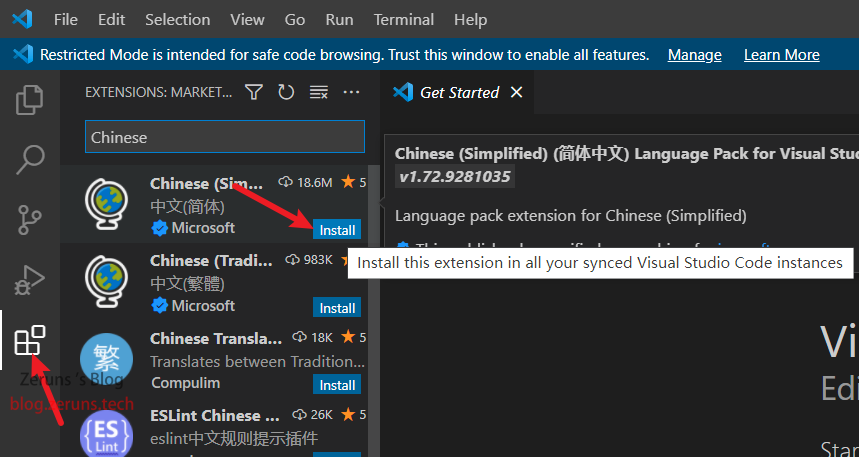Switch to the Get Started tab
859x457 pixels.
click(458, 92)
